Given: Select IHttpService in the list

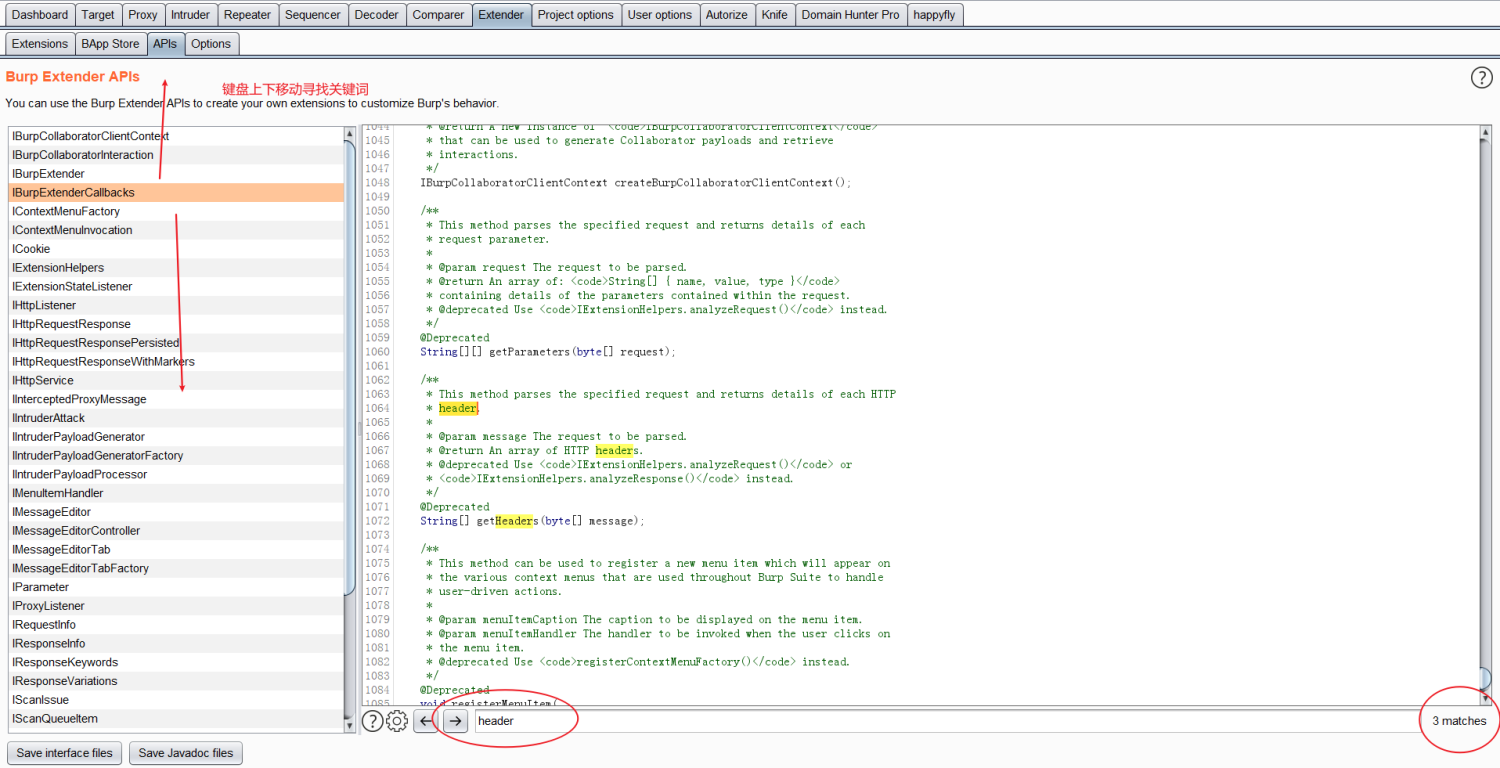Looking at the screenshot, I should click(x=176, y=380).
